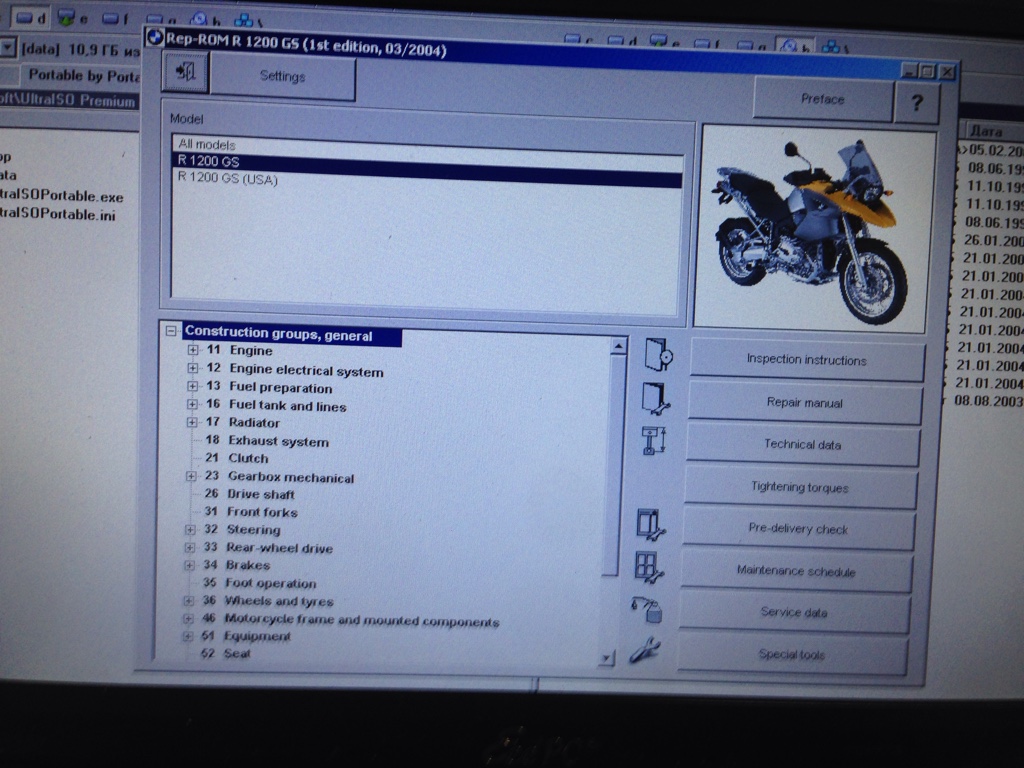Expand 16 Fuel tank and lines
This screenshot has height=768, width=1024.
[x=193, y=404]
